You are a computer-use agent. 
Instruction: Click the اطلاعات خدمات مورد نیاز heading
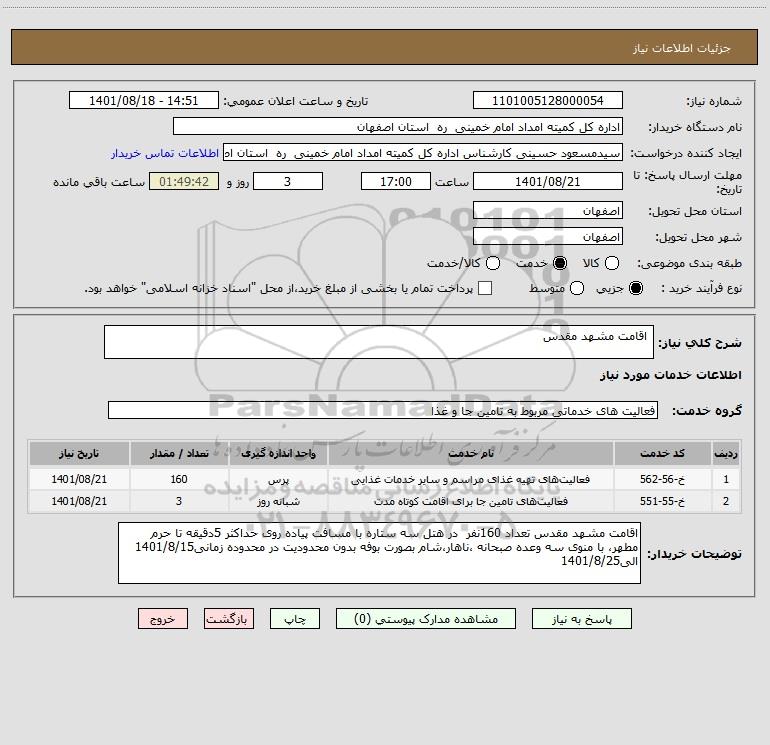(x=670, y=375)
